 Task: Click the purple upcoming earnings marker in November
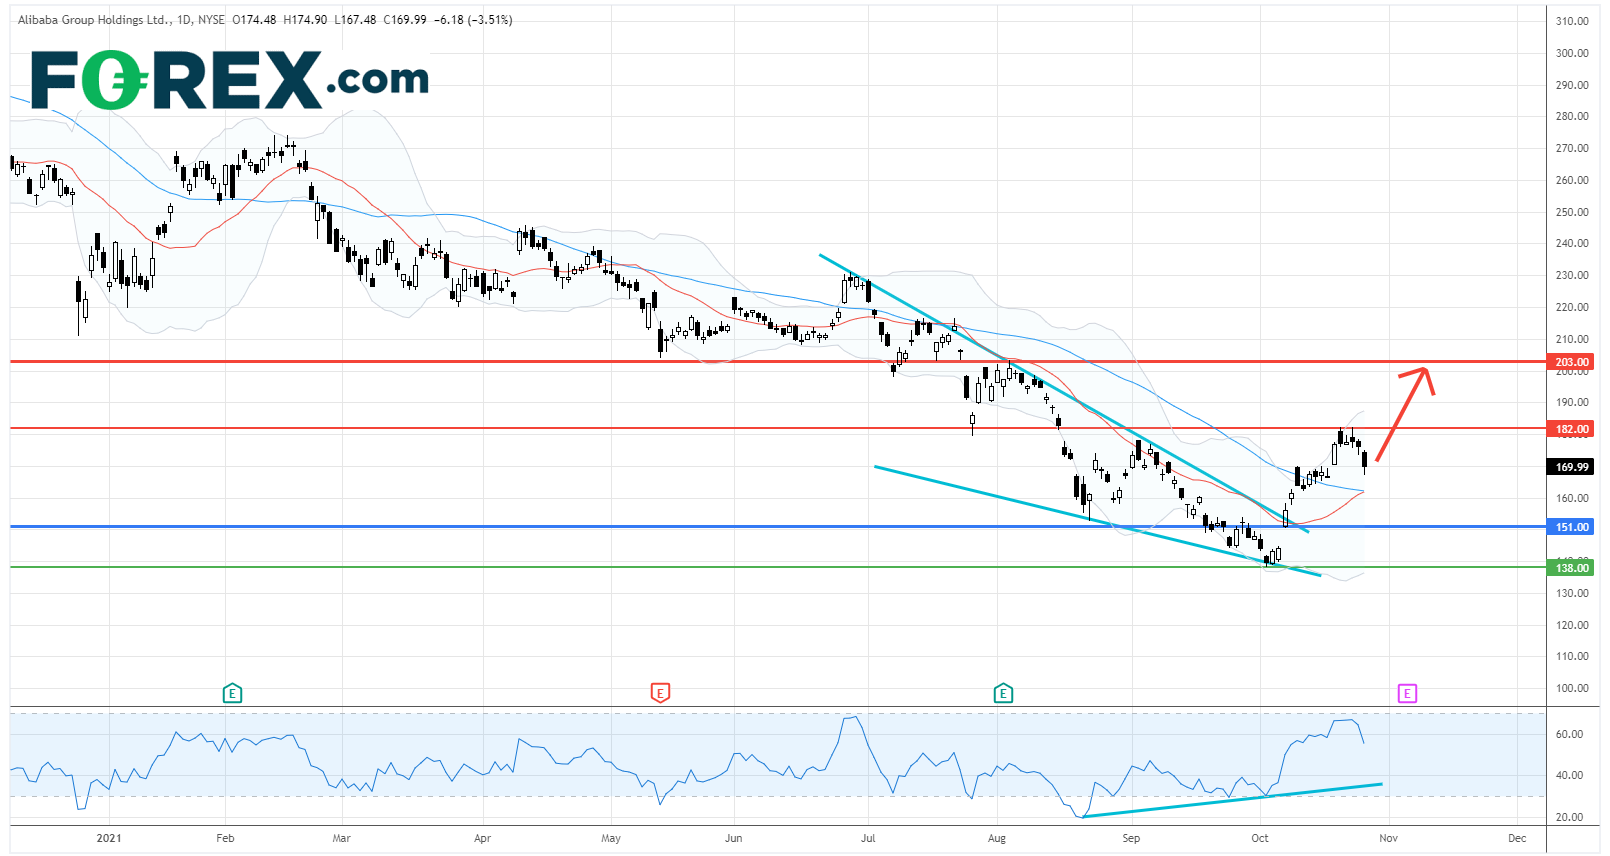click(1407, 693)
